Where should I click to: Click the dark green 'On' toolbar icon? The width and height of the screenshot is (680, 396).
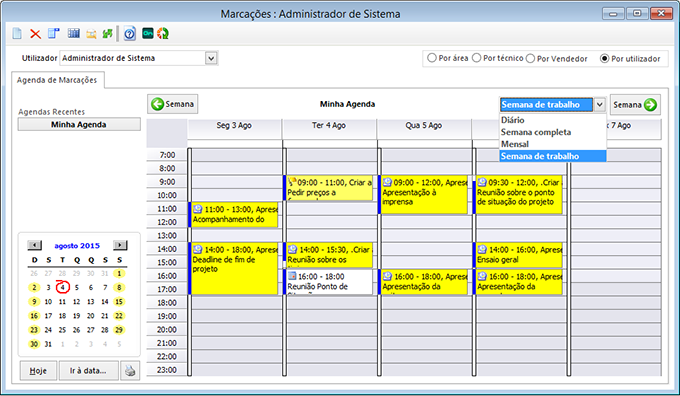tap(147, 33)
